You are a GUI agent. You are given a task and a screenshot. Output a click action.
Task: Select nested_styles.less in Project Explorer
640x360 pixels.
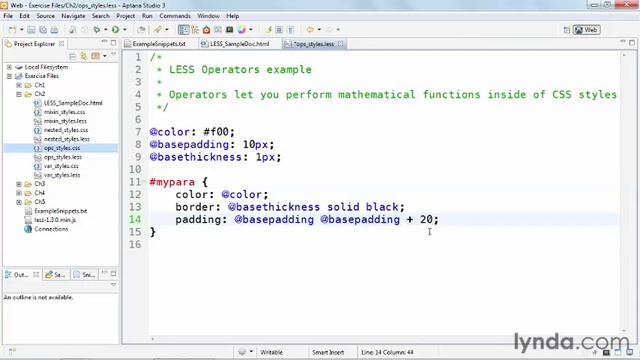[67, 139]
